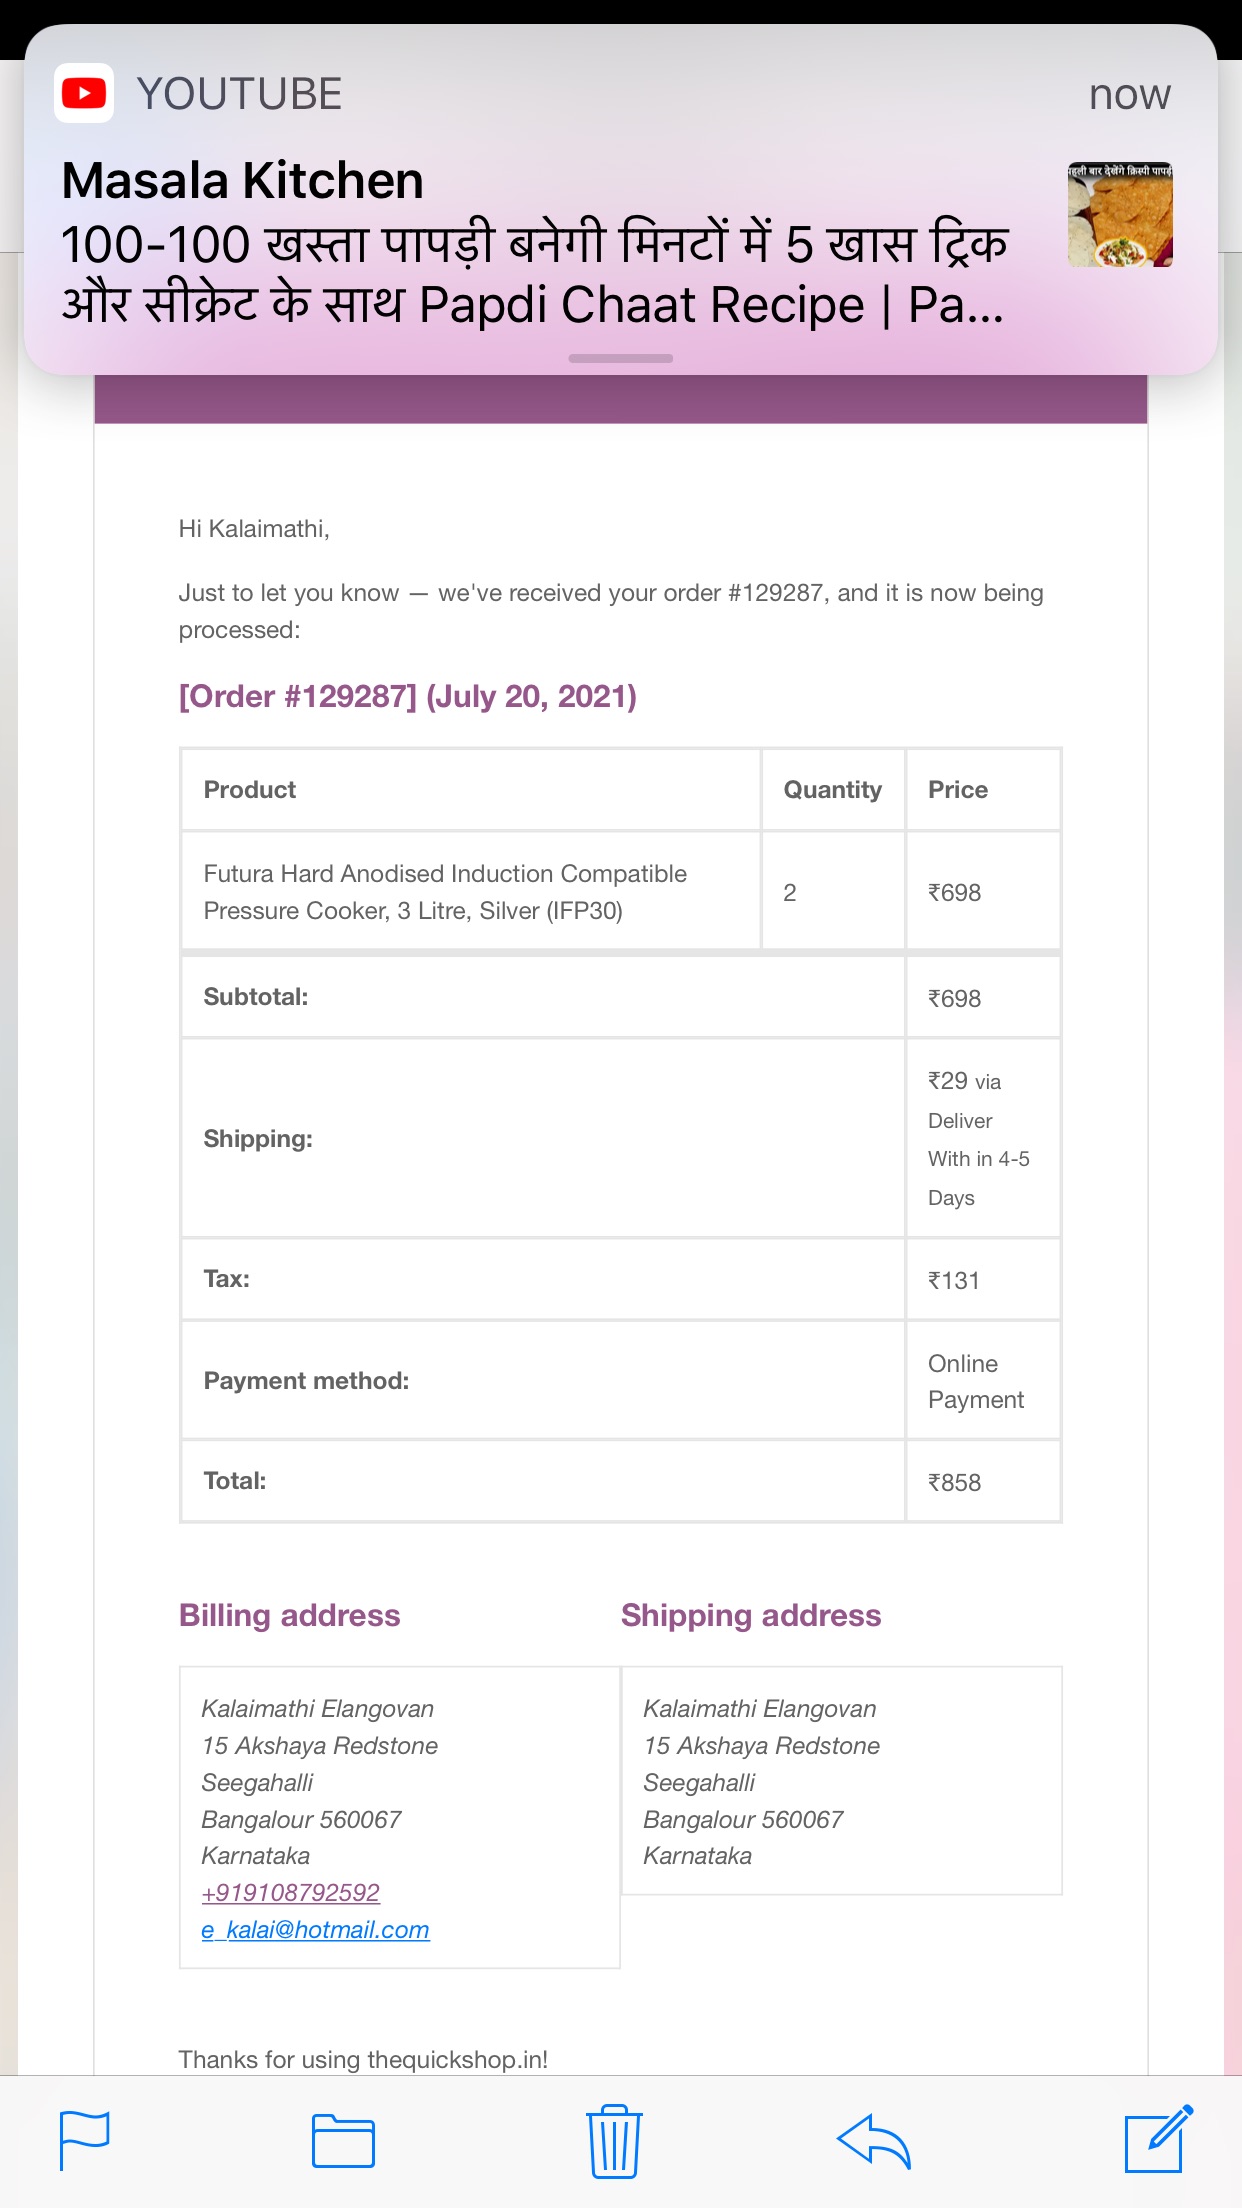Screen dimensions: 1242x2208
Task: Tap the Shipping address heading
Action: coord(751,1615)
